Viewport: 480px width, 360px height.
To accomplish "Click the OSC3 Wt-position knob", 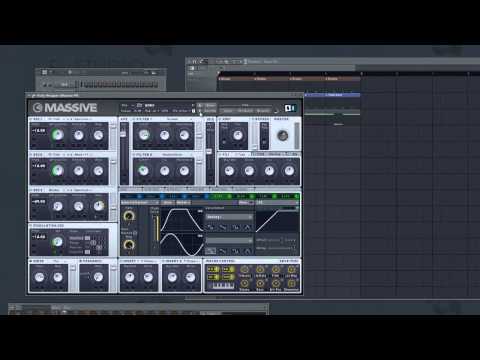I will pyautogui.click(x=57, y=206).
